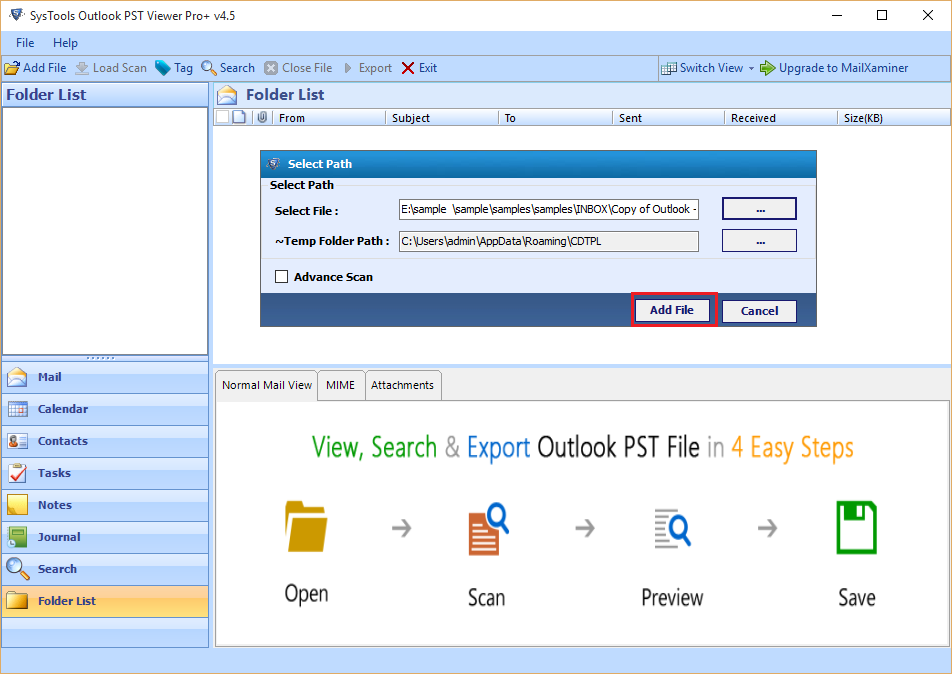Enable the Advance Scan checkbox
This screenshot has height=674, width=952.
tap(281, 277)
